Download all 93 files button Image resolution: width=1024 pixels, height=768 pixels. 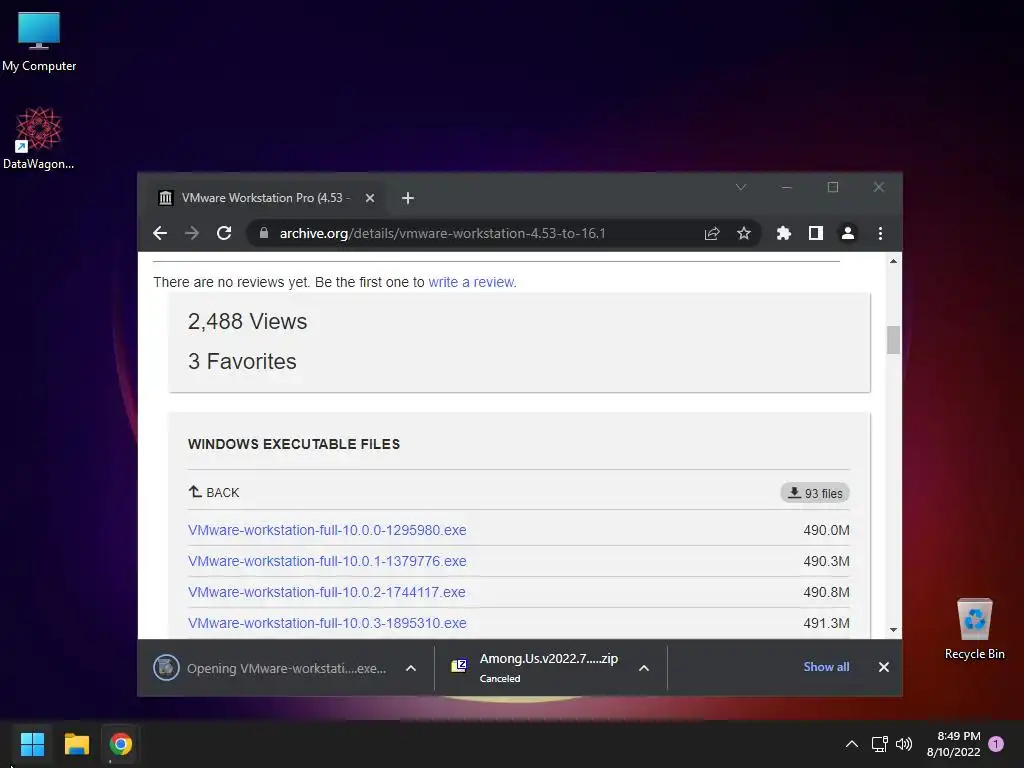(815, 493)
